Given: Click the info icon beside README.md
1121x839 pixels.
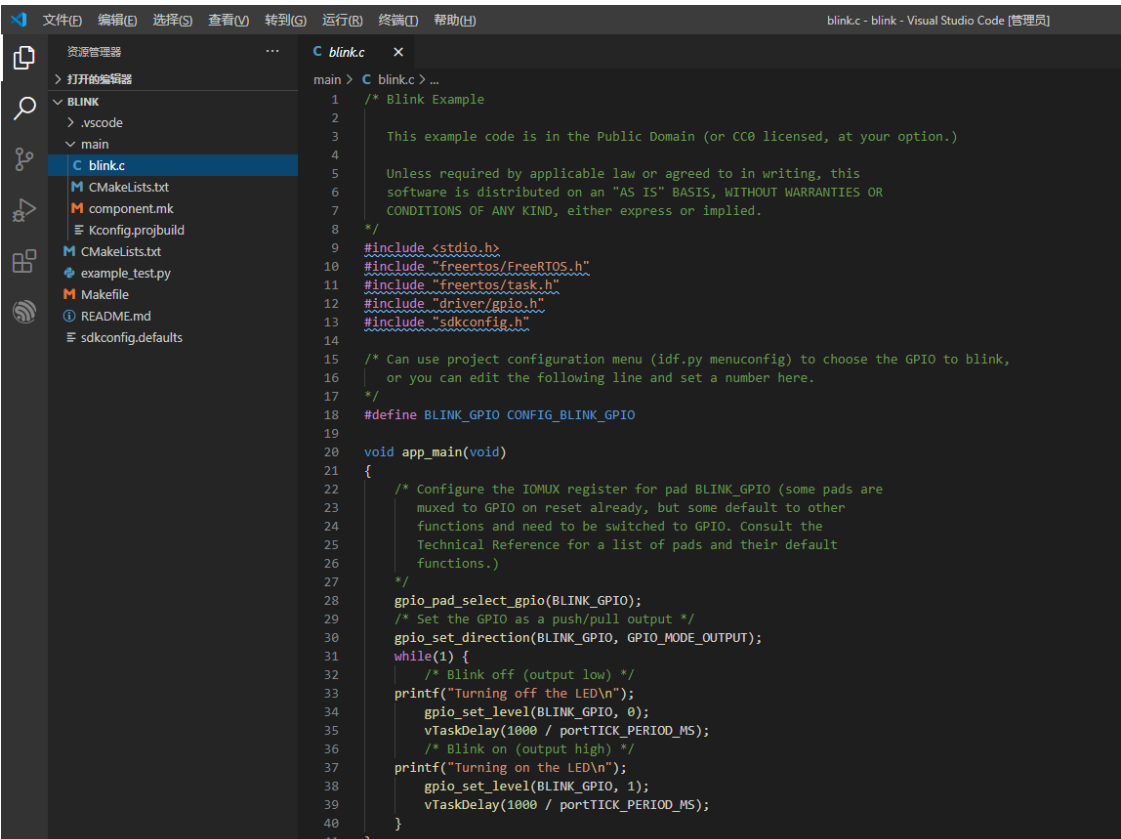Looking at the screenshot, I should 69,316.
